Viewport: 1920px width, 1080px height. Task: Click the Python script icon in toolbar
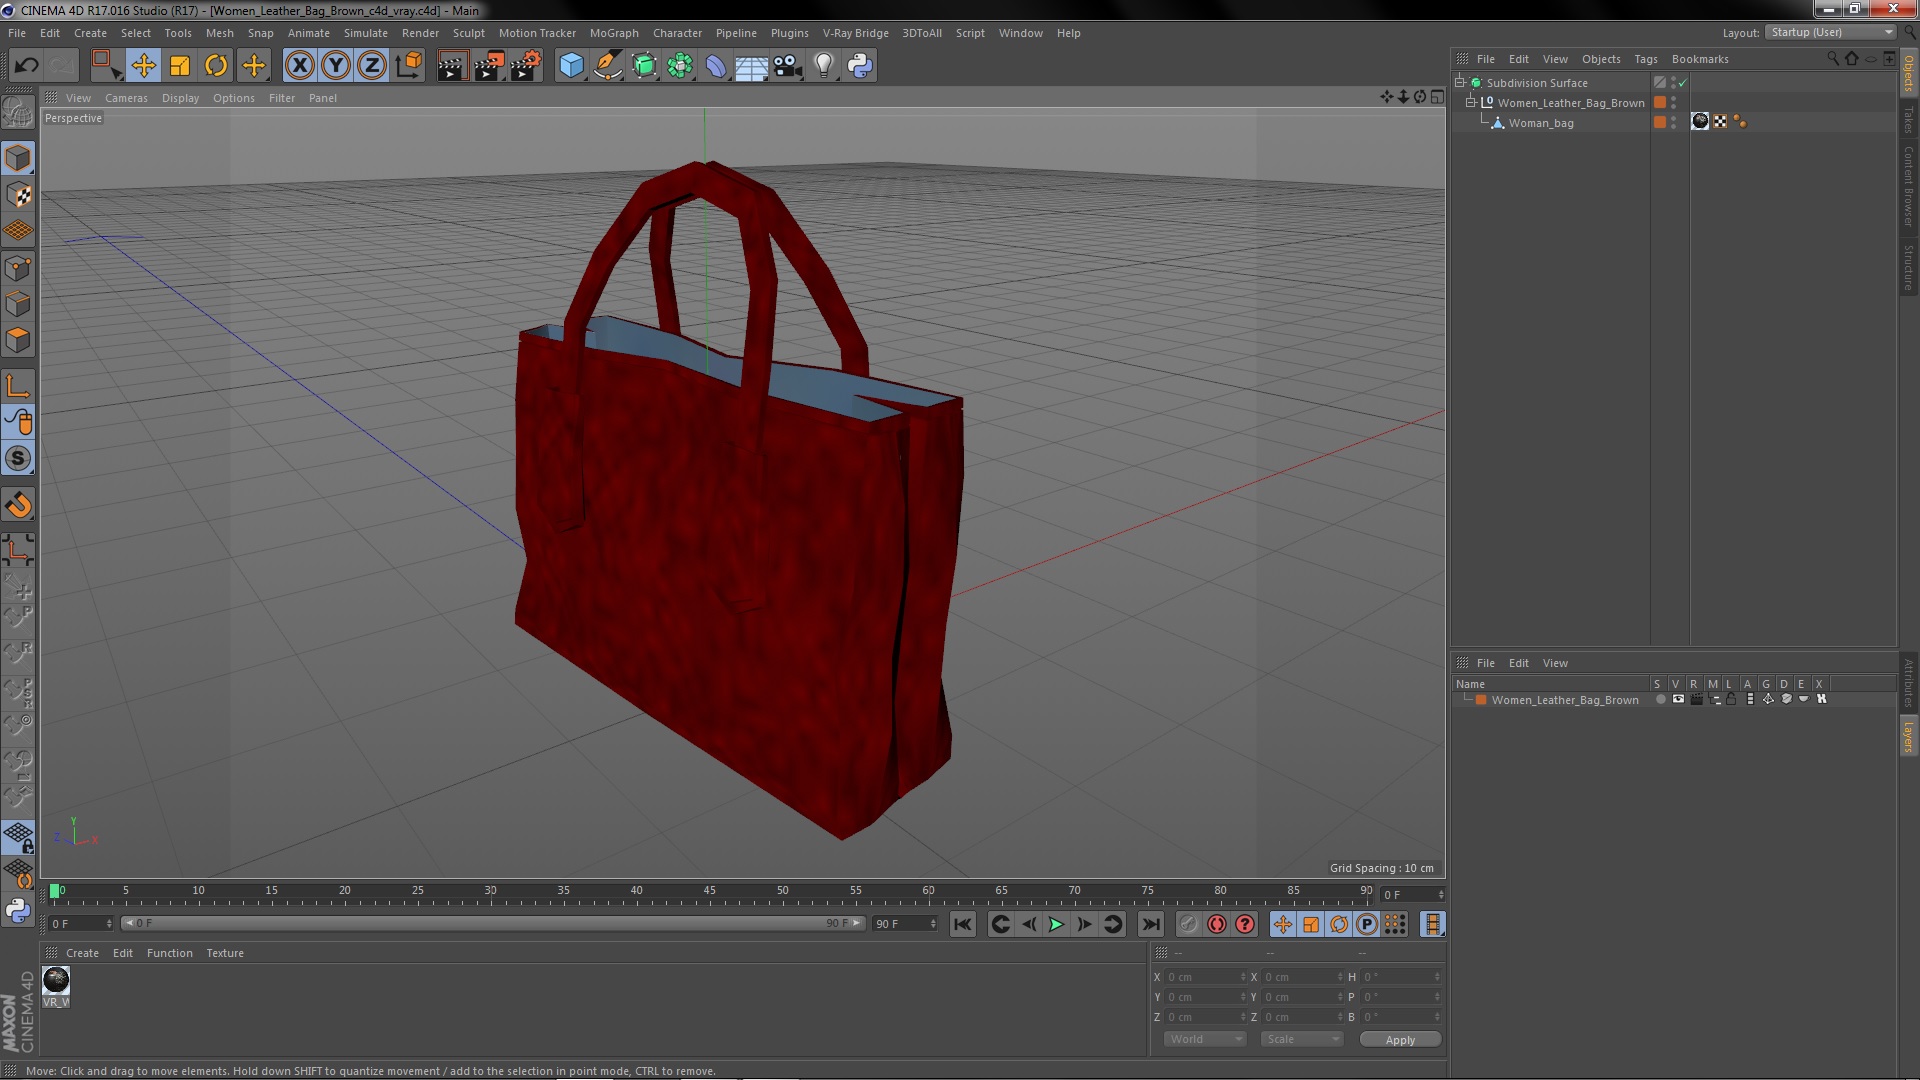(860, 66)
